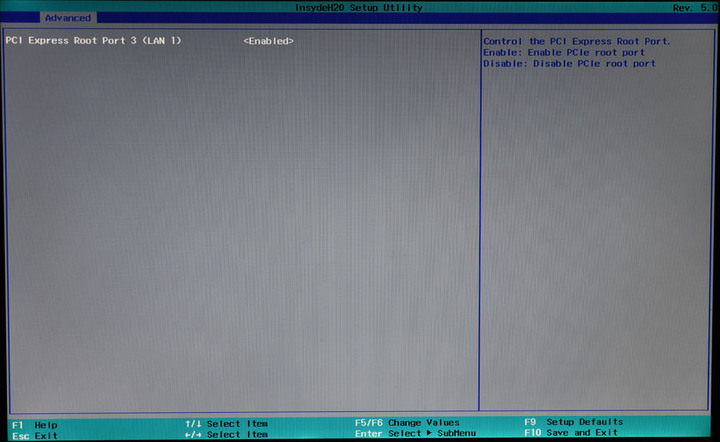Click 'Enable: Enable PCIe root port' help line
The height and width of the screenshot is (442, 720).
[564, 52]
